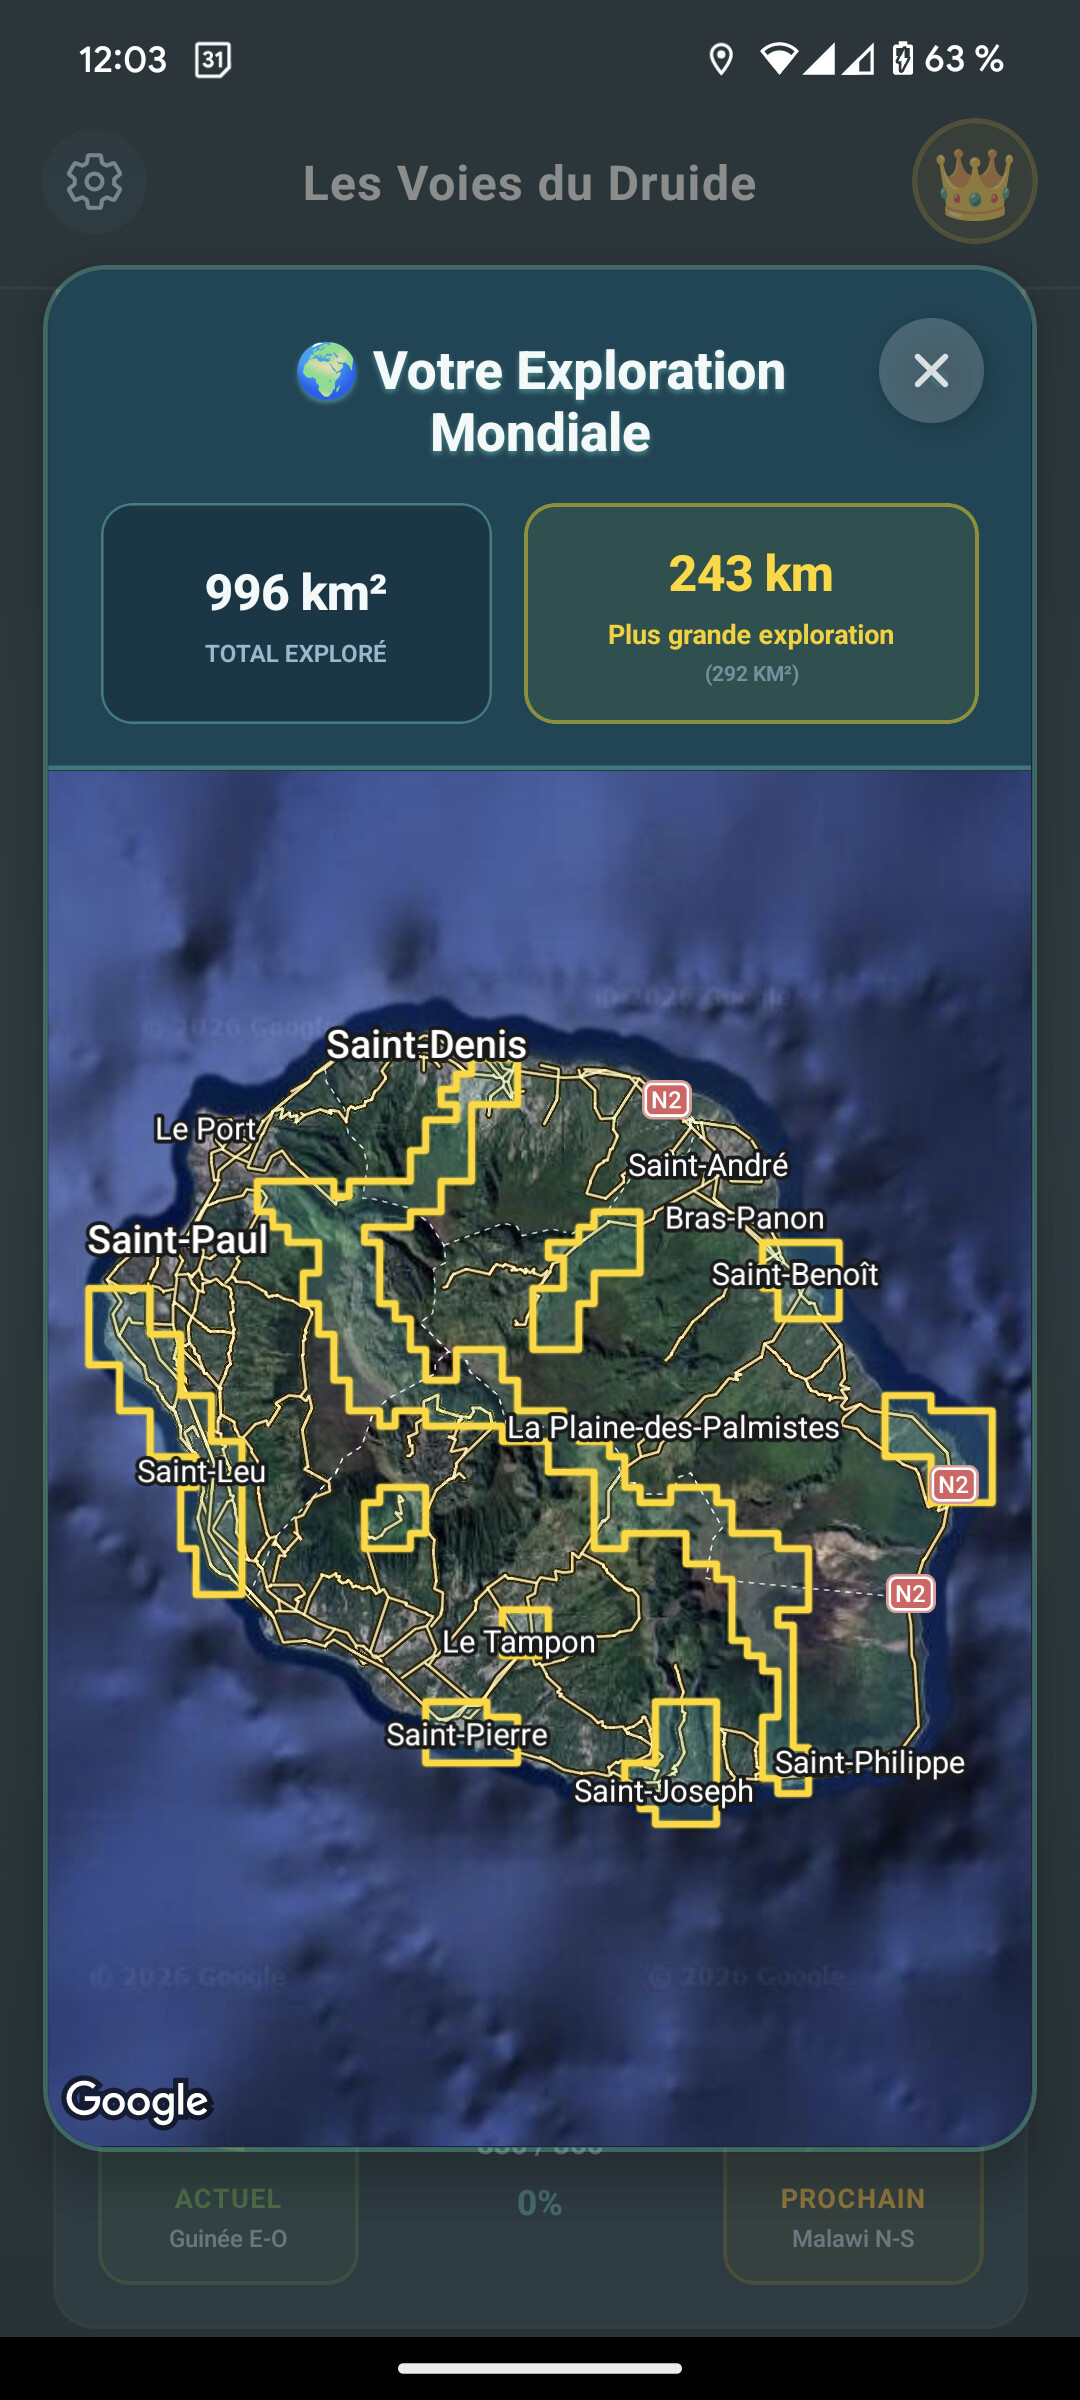Select the Prochain Malawi N-S card

(853, 2218)
